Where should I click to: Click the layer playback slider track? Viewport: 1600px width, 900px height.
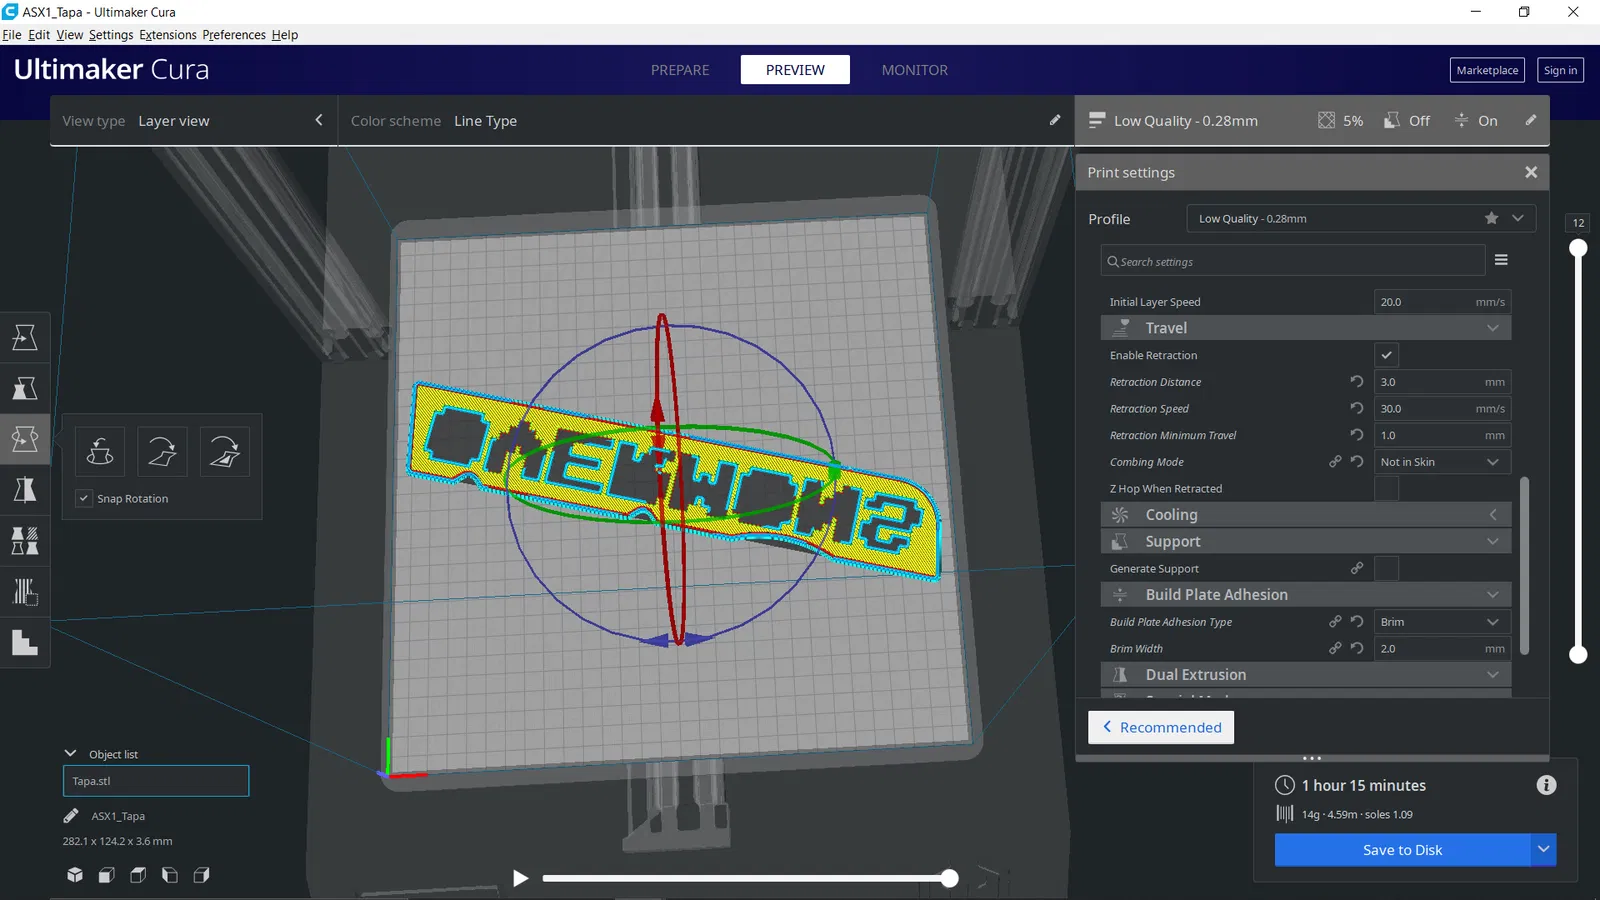pos(746,878)
